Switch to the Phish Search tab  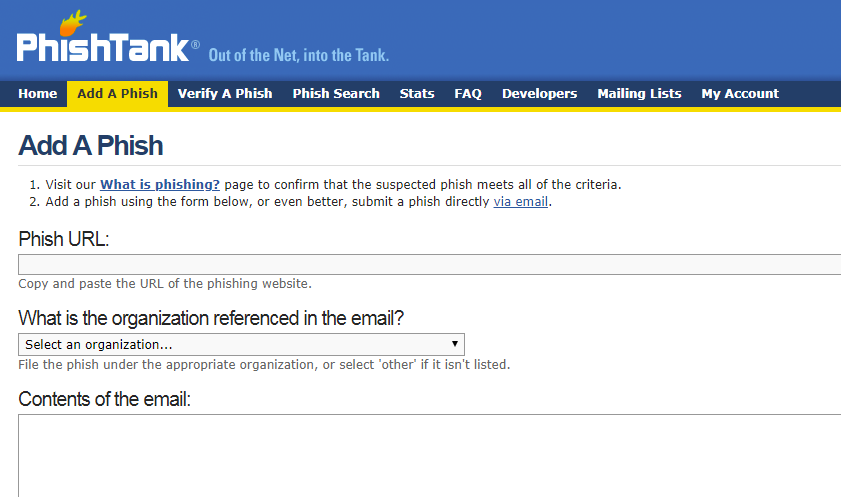(x=336, y=94)
